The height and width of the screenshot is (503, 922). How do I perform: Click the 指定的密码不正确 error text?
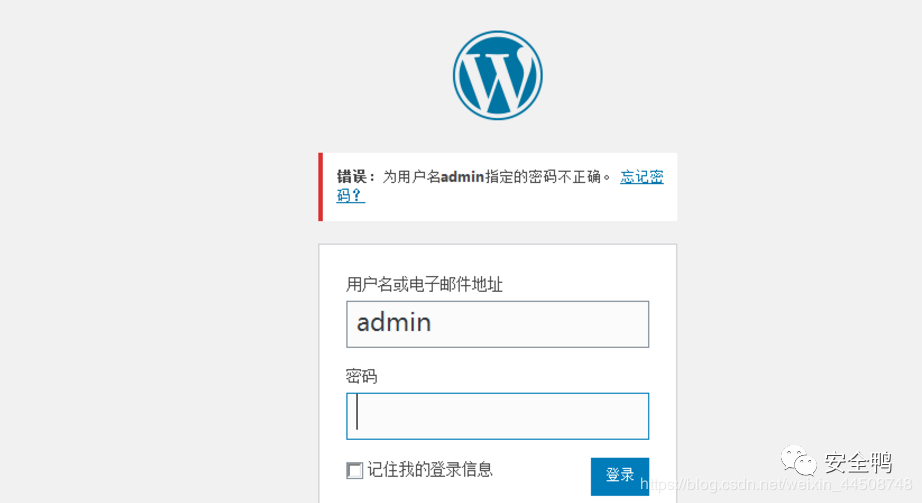[548, 177]
